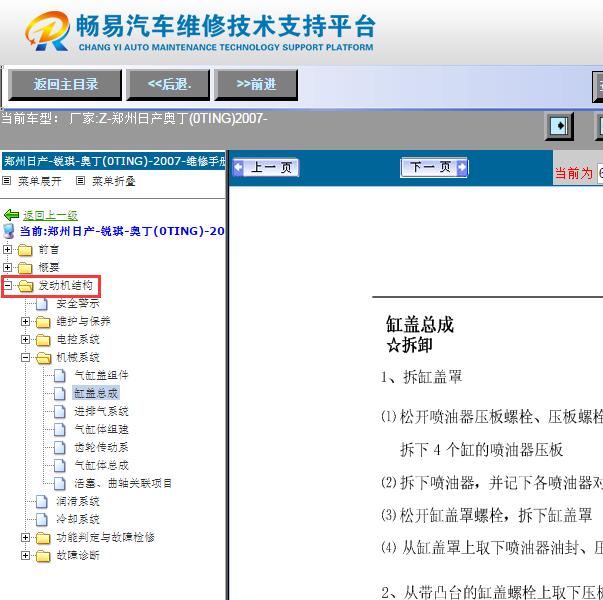Follow the 返回上一级 link
Viewport: 603px width, 600px height.
[50, 215]
